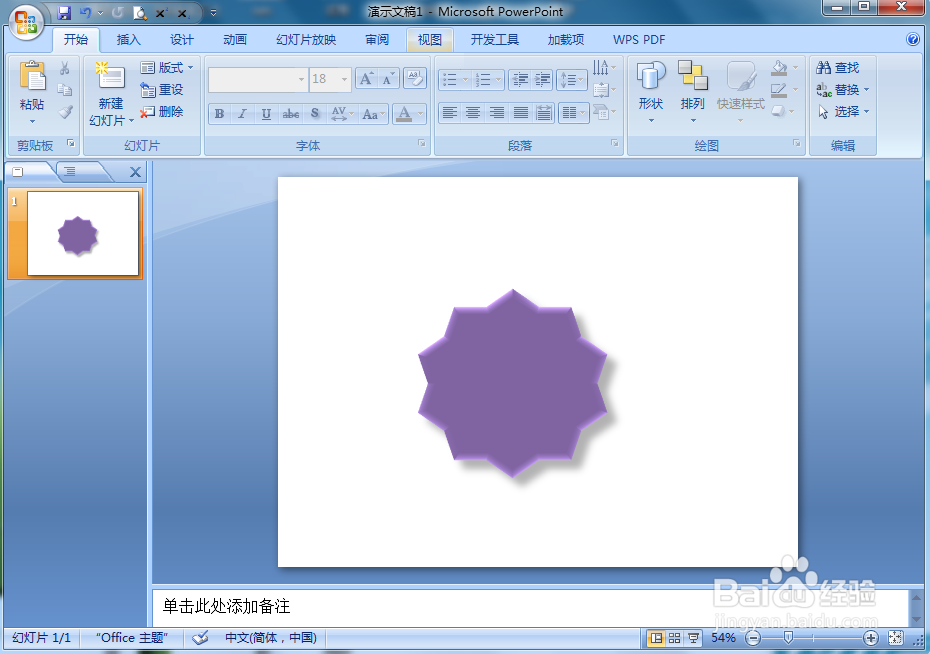Toggle underline formatting
930x654 pixels.
[x=266, y=114]
